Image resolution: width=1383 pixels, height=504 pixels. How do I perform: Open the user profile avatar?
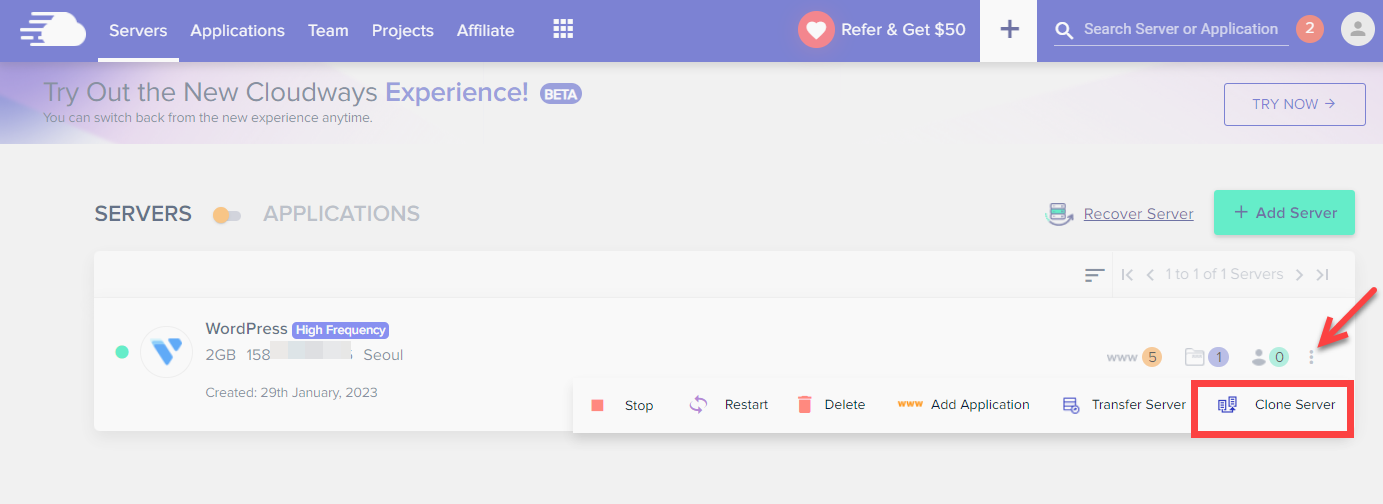1357,30
